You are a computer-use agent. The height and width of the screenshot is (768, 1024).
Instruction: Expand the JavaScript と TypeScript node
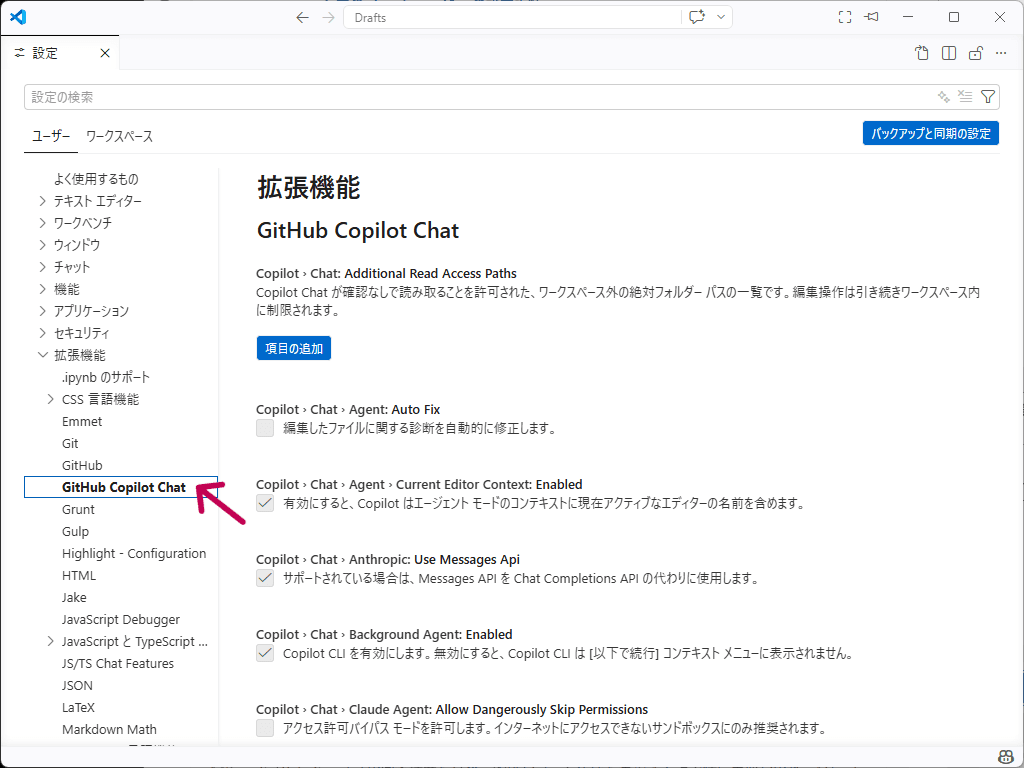tap(51, 641)
